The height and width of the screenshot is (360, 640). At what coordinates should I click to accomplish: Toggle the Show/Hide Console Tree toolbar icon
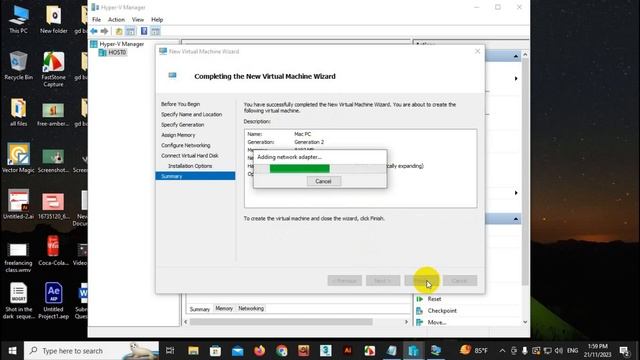(130, 31)
